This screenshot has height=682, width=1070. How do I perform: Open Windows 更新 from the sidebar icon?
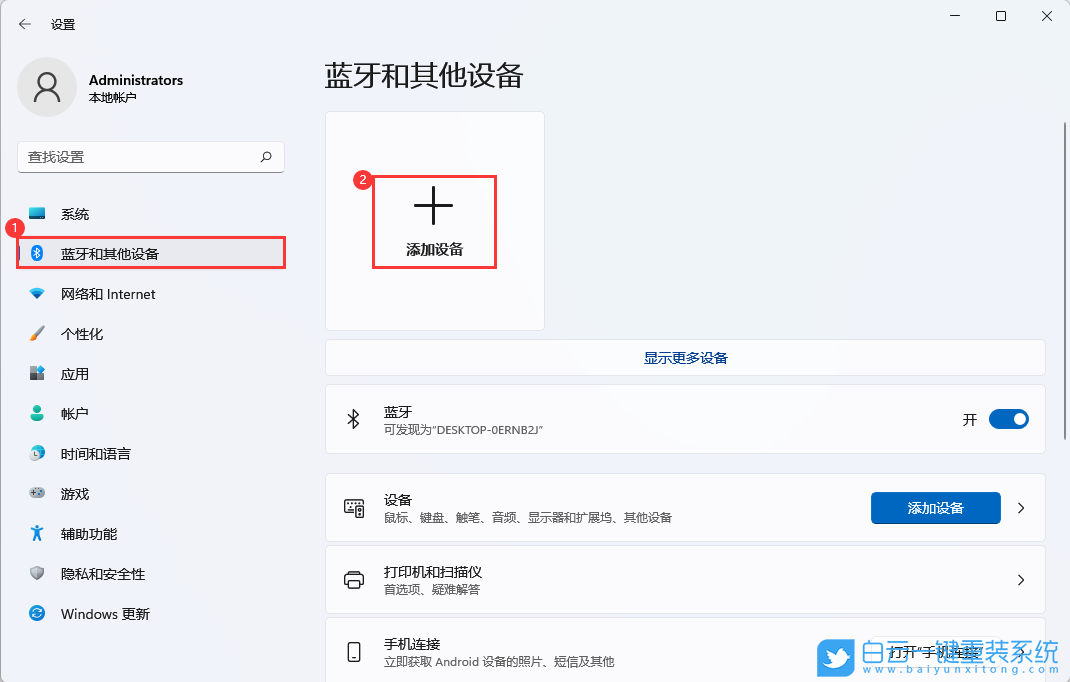click(x=38, y=613)
